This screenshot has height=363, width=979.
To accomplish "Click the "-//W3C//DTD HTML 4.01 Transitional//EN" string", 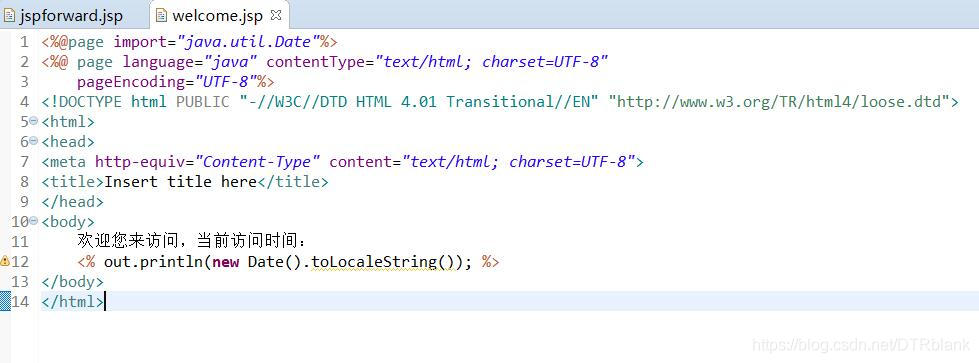I will point(419,102).
